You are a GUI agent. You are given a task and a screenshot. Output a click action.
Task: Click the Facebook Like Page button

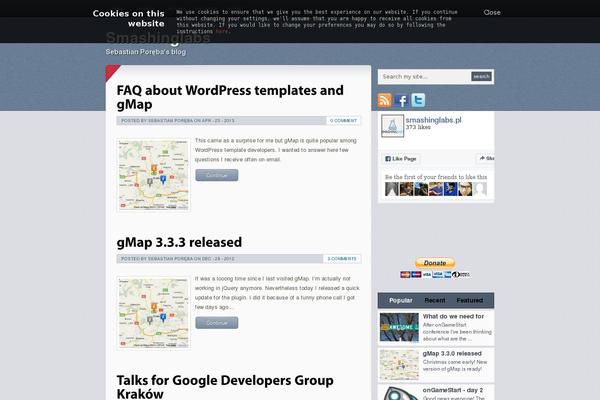click(x=401, y=158)
